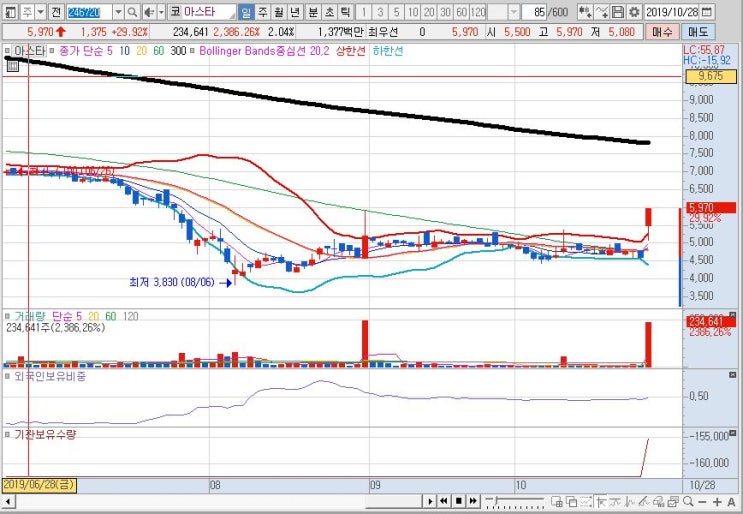Toggle the 거래량 volume panel checkbox
The image size is (743, 514).
[8, 316]
